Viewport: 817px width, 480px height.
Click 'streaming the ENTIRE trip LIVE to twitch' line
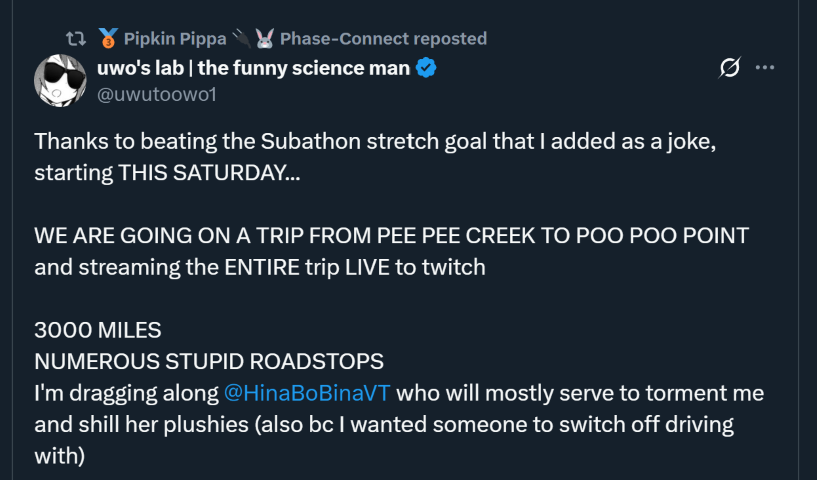pos(260,266)
